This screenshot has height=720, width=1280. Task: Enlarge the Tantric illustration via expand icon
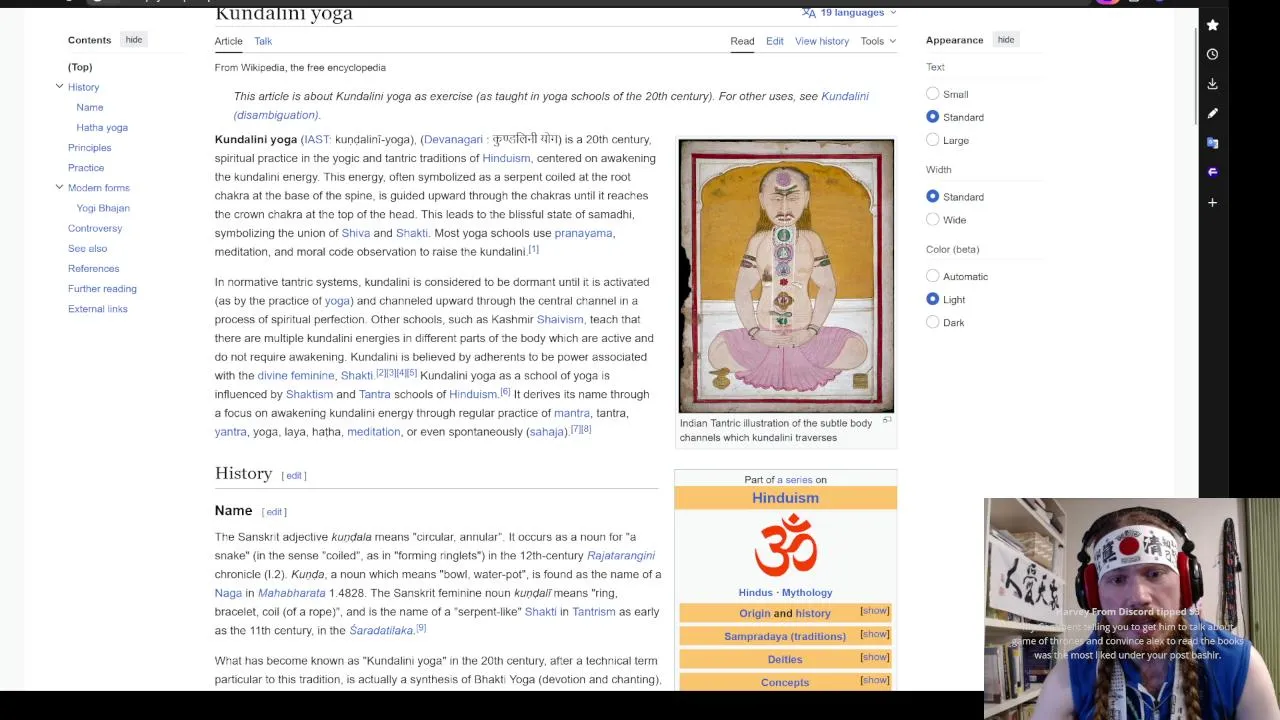click(x=887, y=421)
